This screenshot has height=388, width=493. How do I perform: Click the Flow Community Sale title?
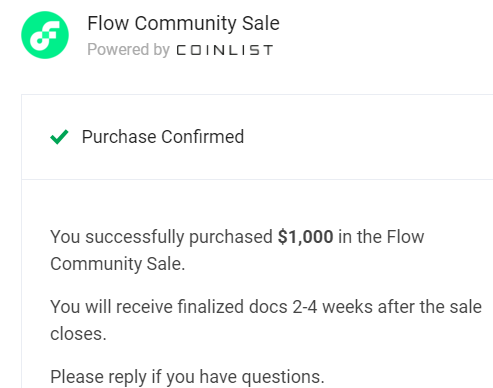point(183,23)
